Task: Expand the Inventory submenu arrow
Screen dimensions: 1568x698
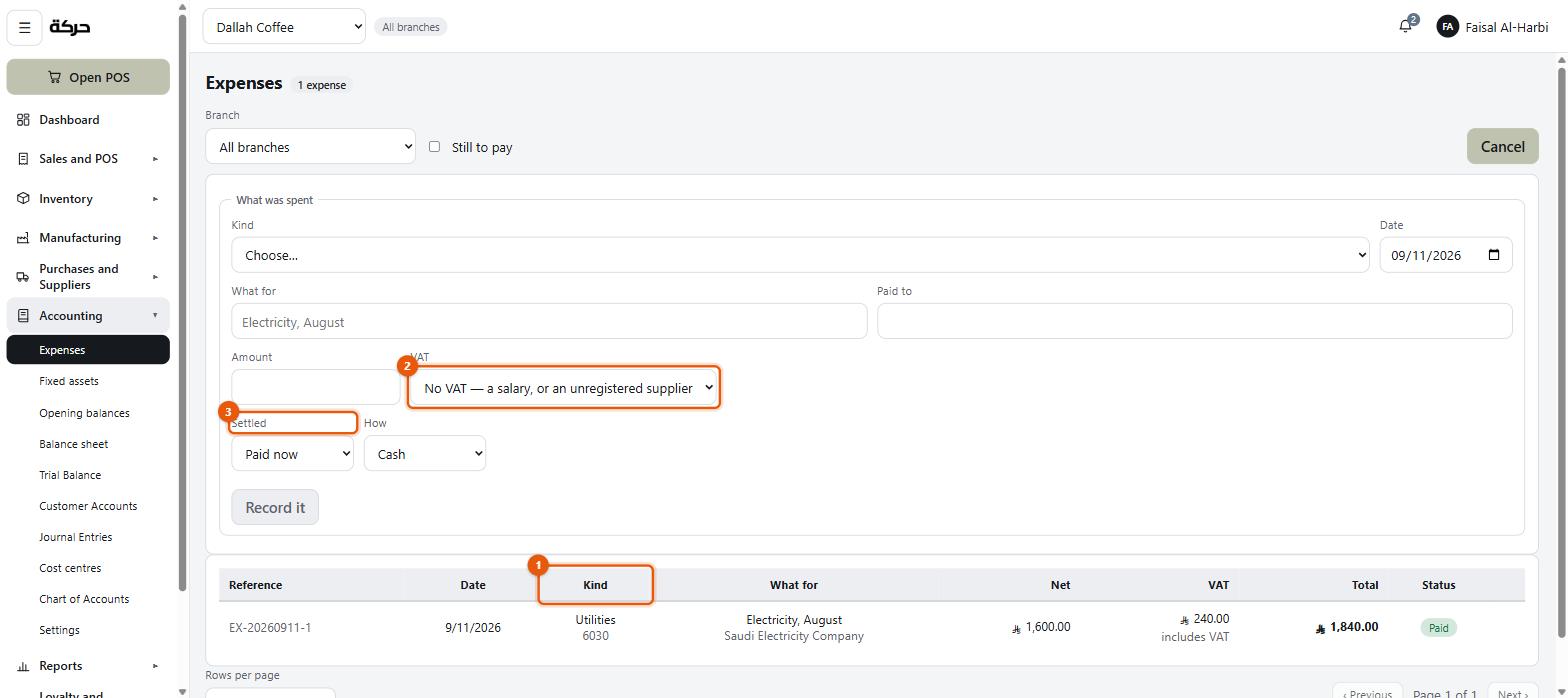Action: point(155,199)
